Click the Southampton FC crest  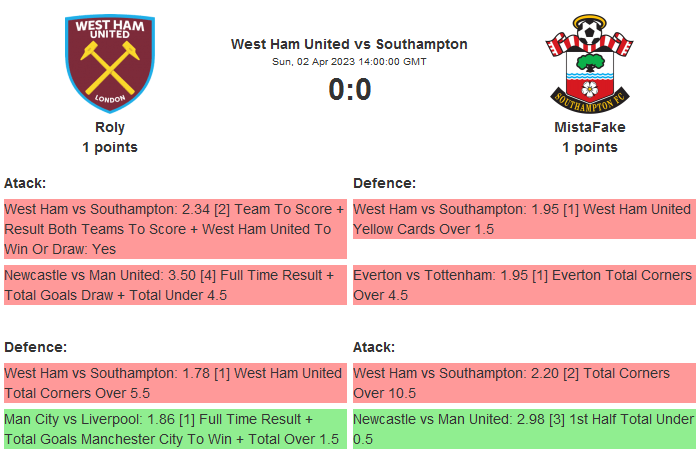click(589, 62)
